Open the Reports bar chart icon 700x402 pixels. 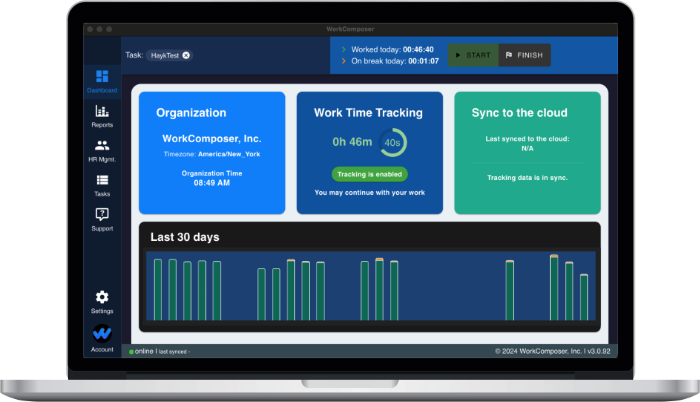(x=102, y=111)
